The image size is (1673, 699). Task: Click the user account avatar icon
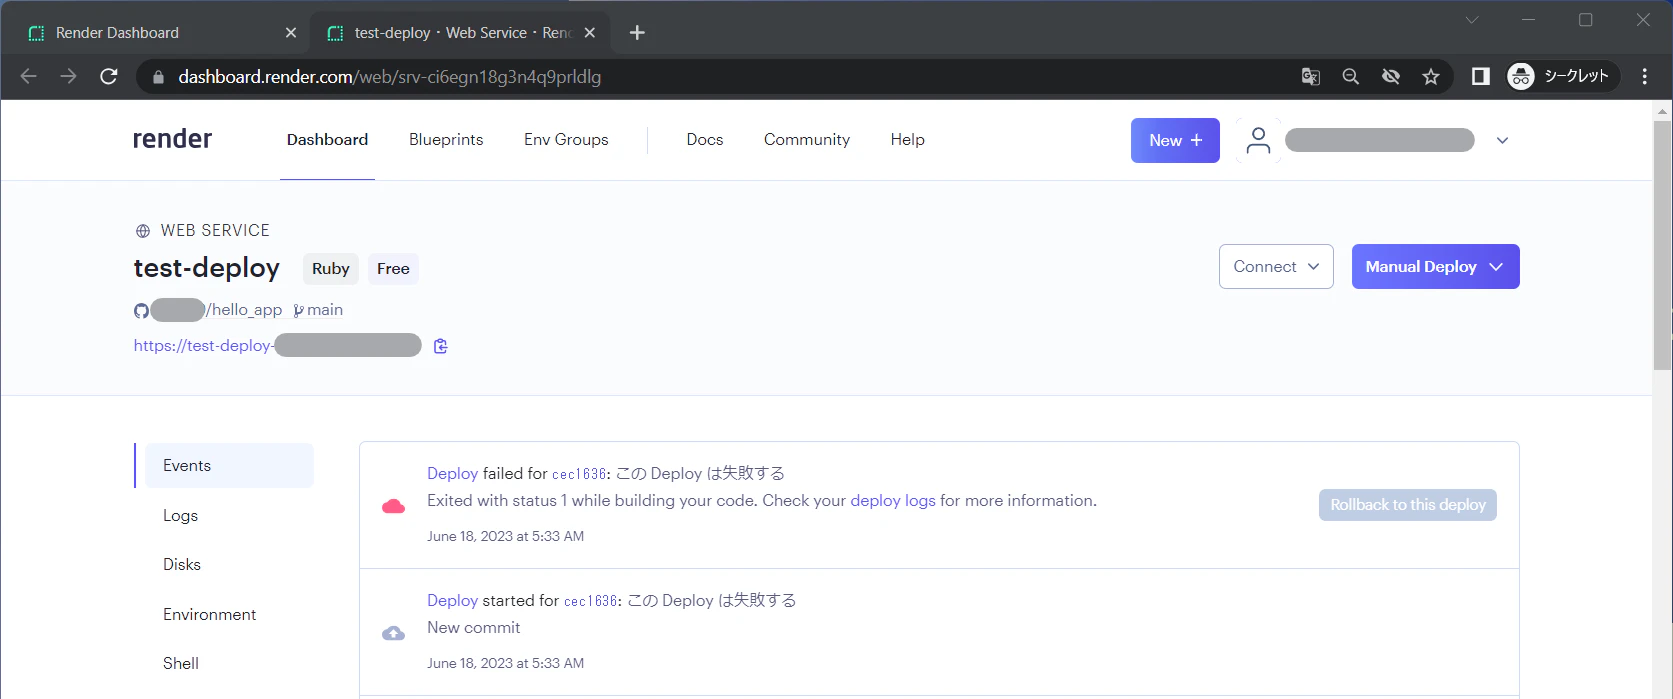click(x=1258, y=141)
